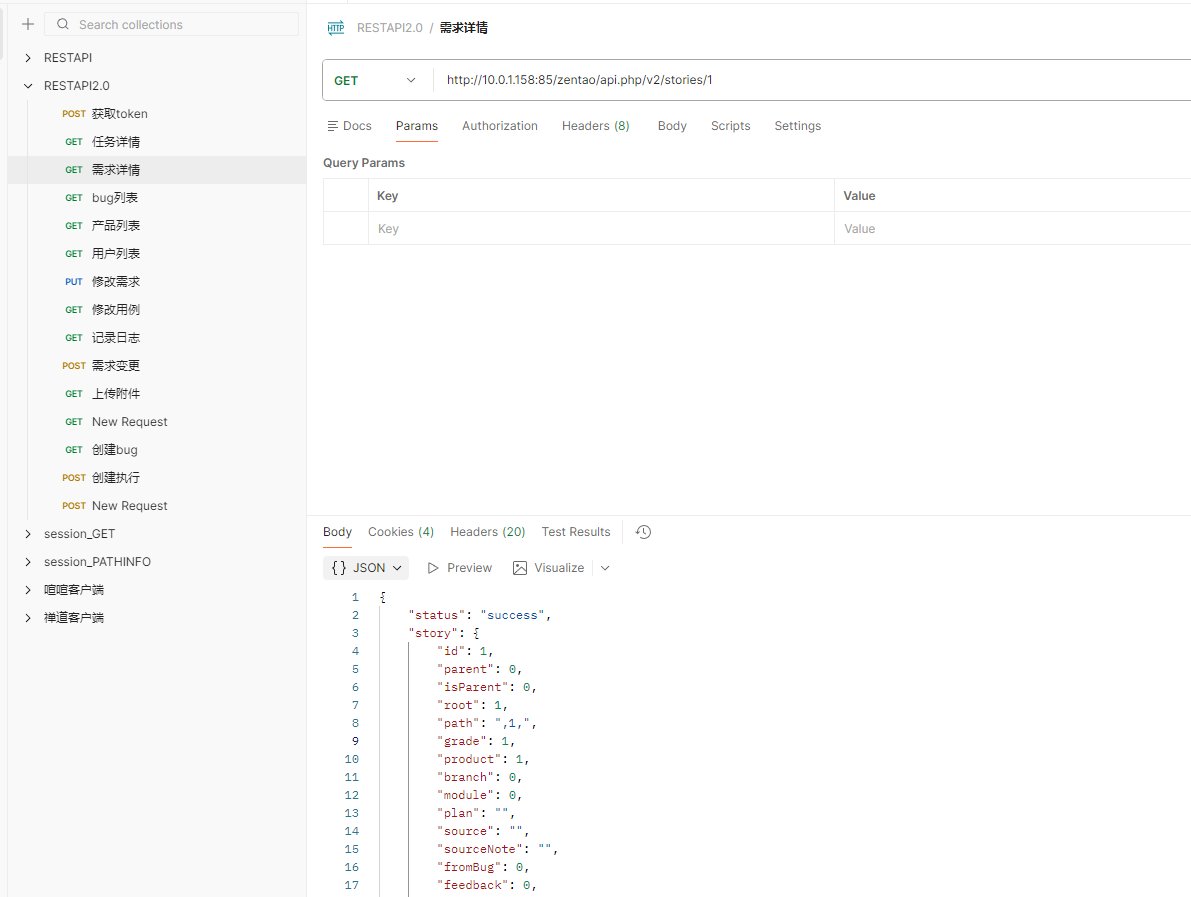1191x897 pixels.
Task: Expand the 喧喧客户端 collection
Action: pos(28,590)
